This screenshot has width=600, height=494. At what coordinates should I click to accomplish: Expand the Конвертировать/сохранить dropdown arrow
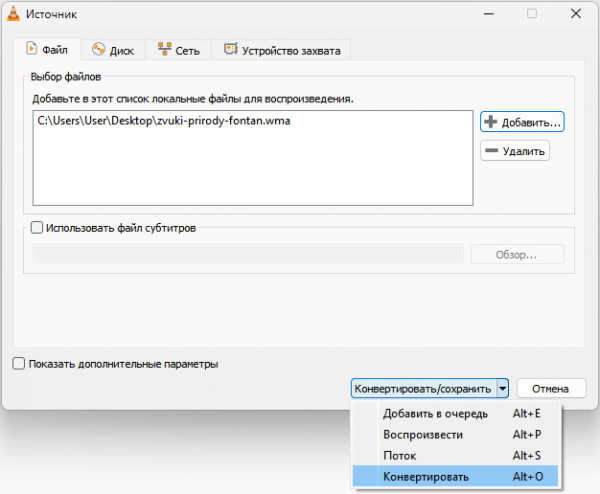point(502,389)
